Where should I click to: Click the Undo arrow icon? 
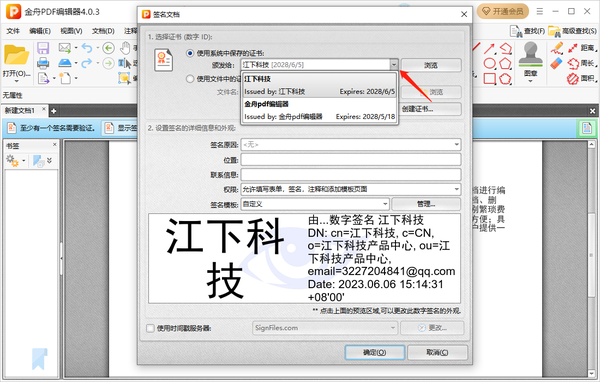tap(87, 48)
